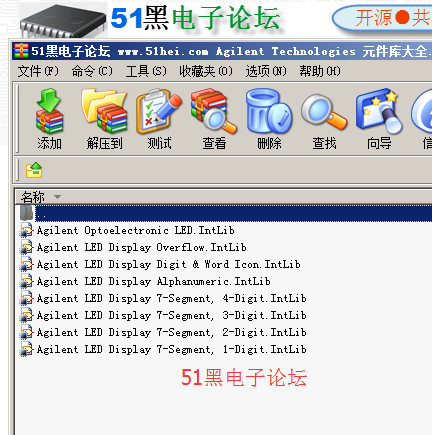Select Agilent Optoelectronic LED.IntLib file
This screenshot has width=432, height=435.
point(136,230)
